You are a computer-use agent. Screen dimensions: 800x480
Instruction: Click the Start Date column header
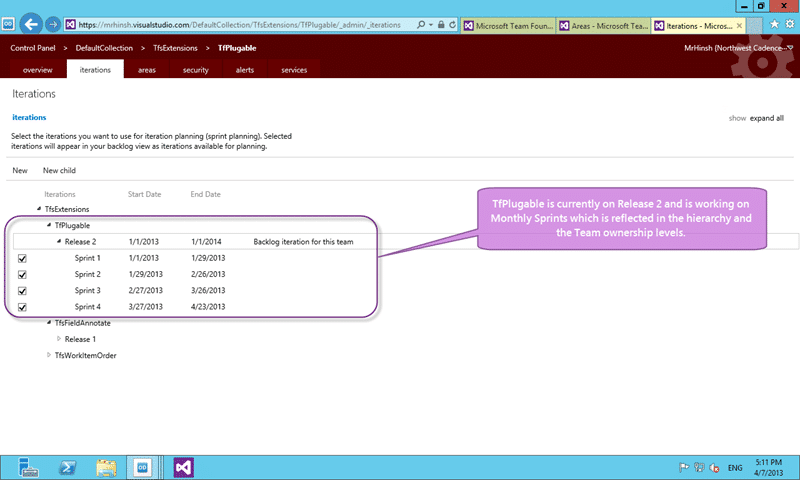pos(144,194)
